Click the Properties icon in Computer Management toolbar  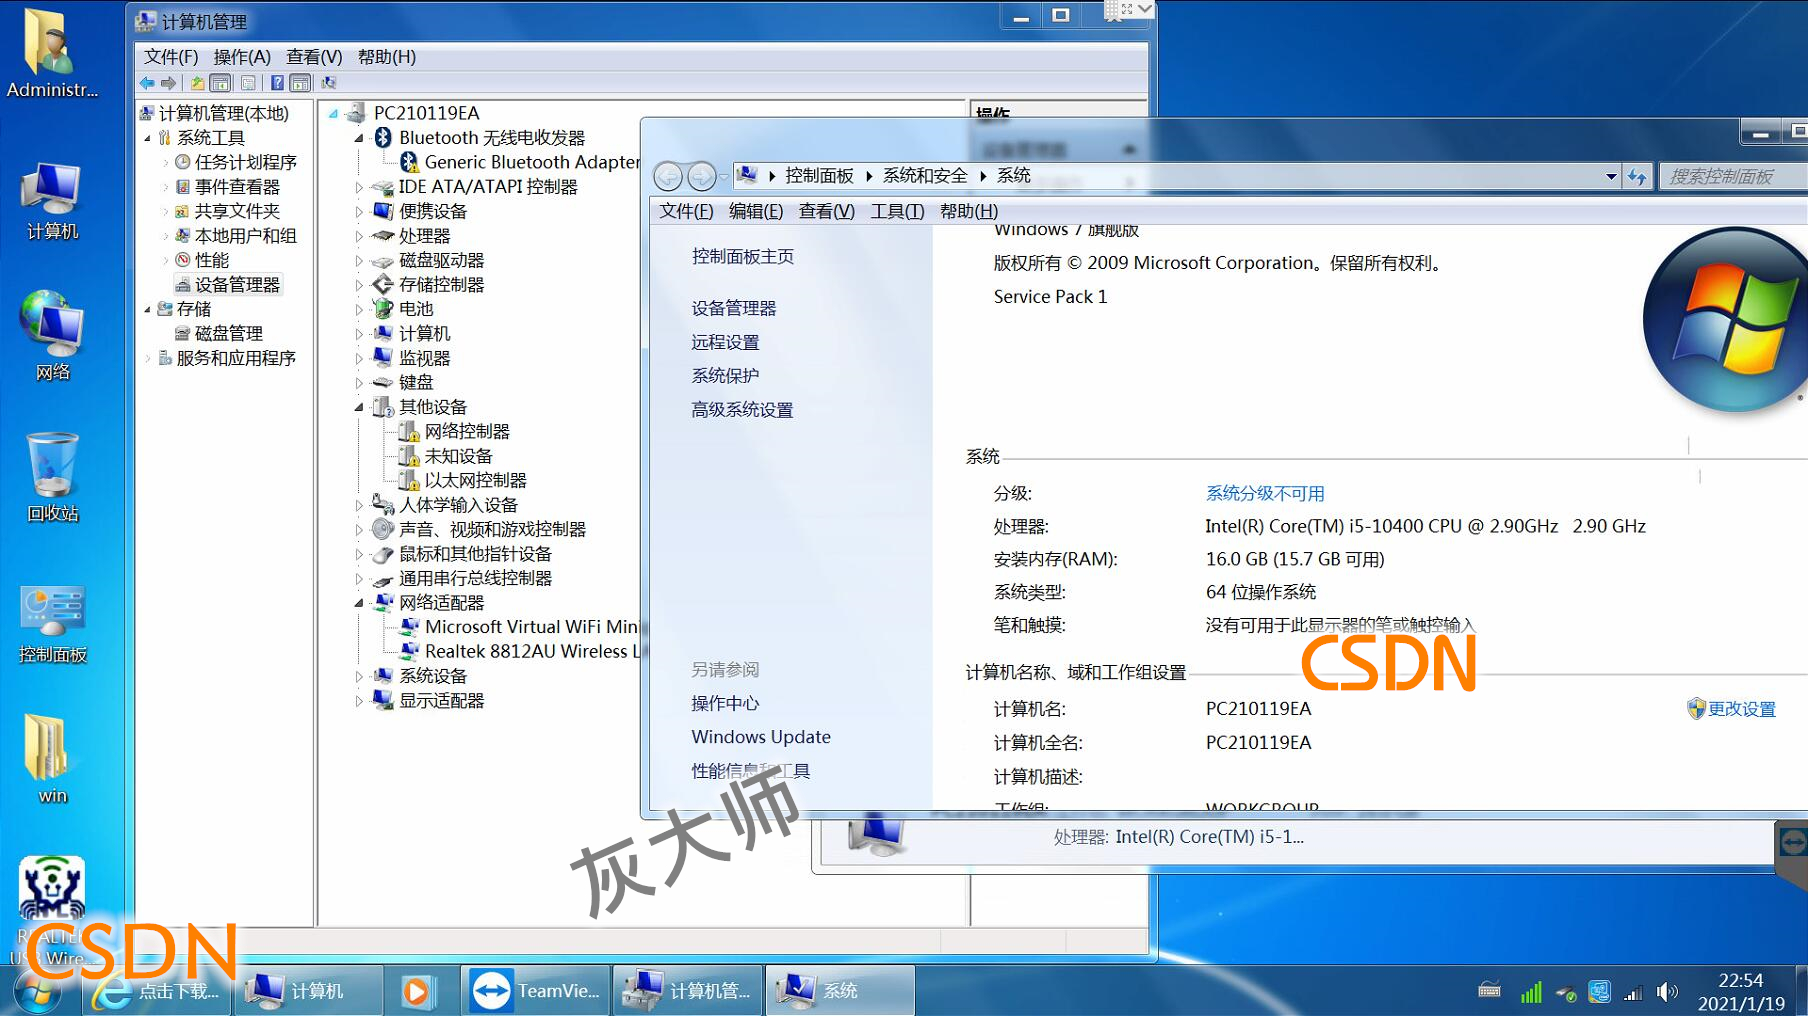pyautogui.click(x=248, y=83)
